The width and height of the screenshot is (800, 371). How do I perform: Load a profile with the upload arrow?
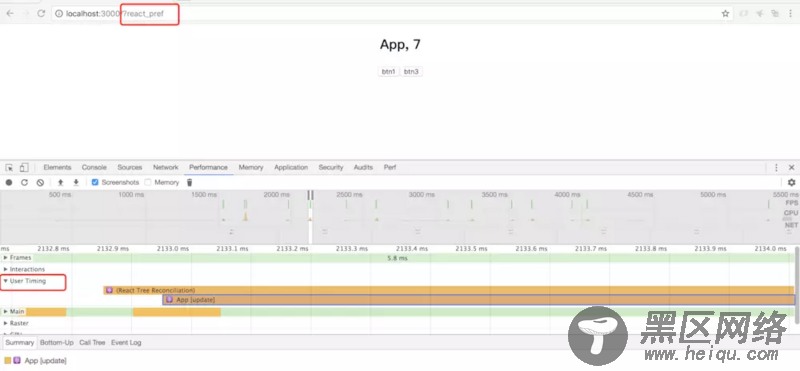(60, 182)
